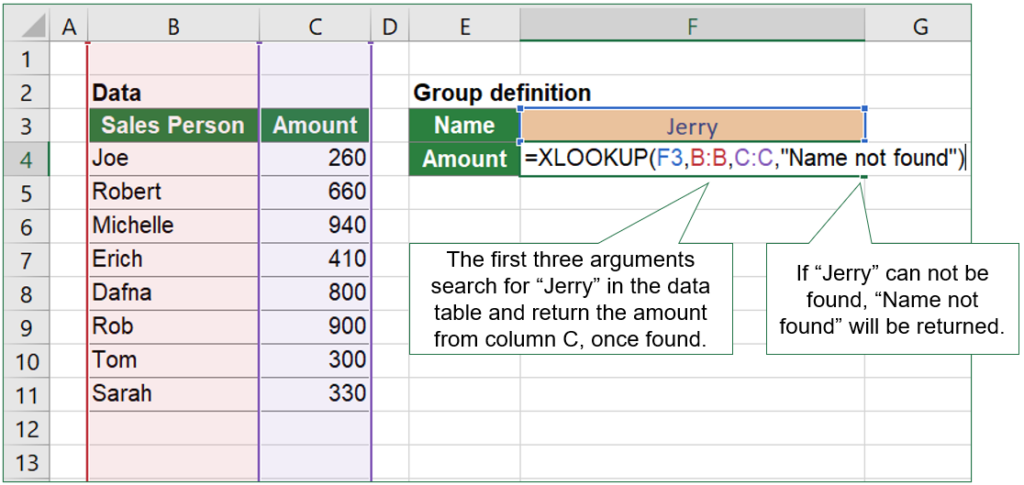
Task: Click the cell with value 940
Action: click(315, 227)
